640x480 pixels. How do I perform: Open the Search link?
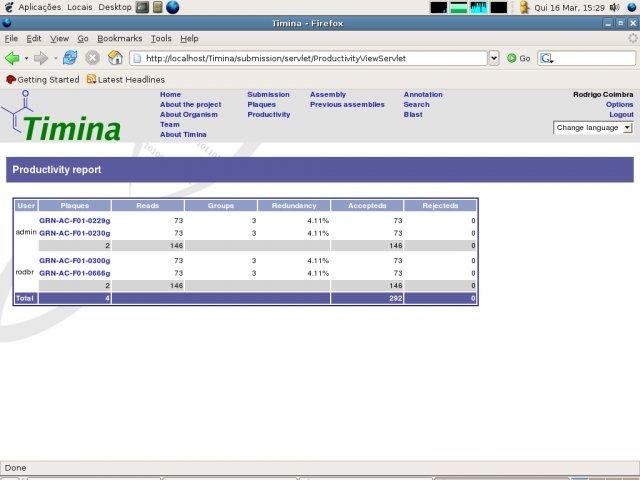(416, 104)
